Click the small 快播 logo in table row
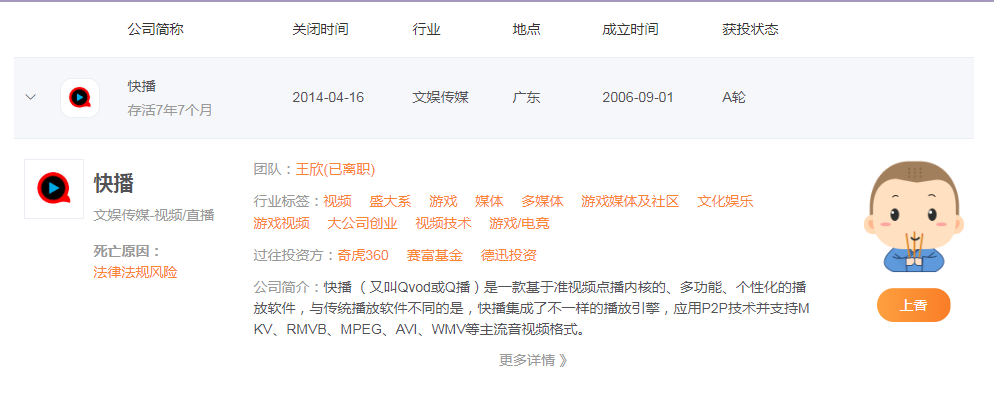Screen dimensions: 994x400 (79, 98)
